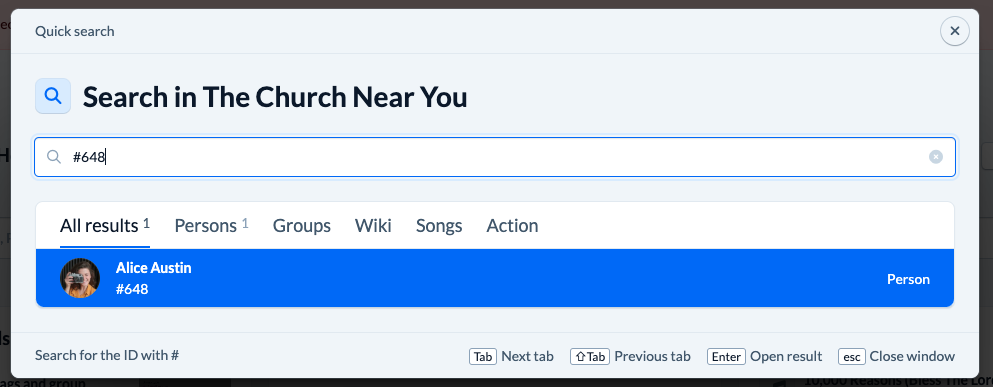Viewport: 993px width, 387px height.
Task: Select the Songs tab
Action: 439,225
